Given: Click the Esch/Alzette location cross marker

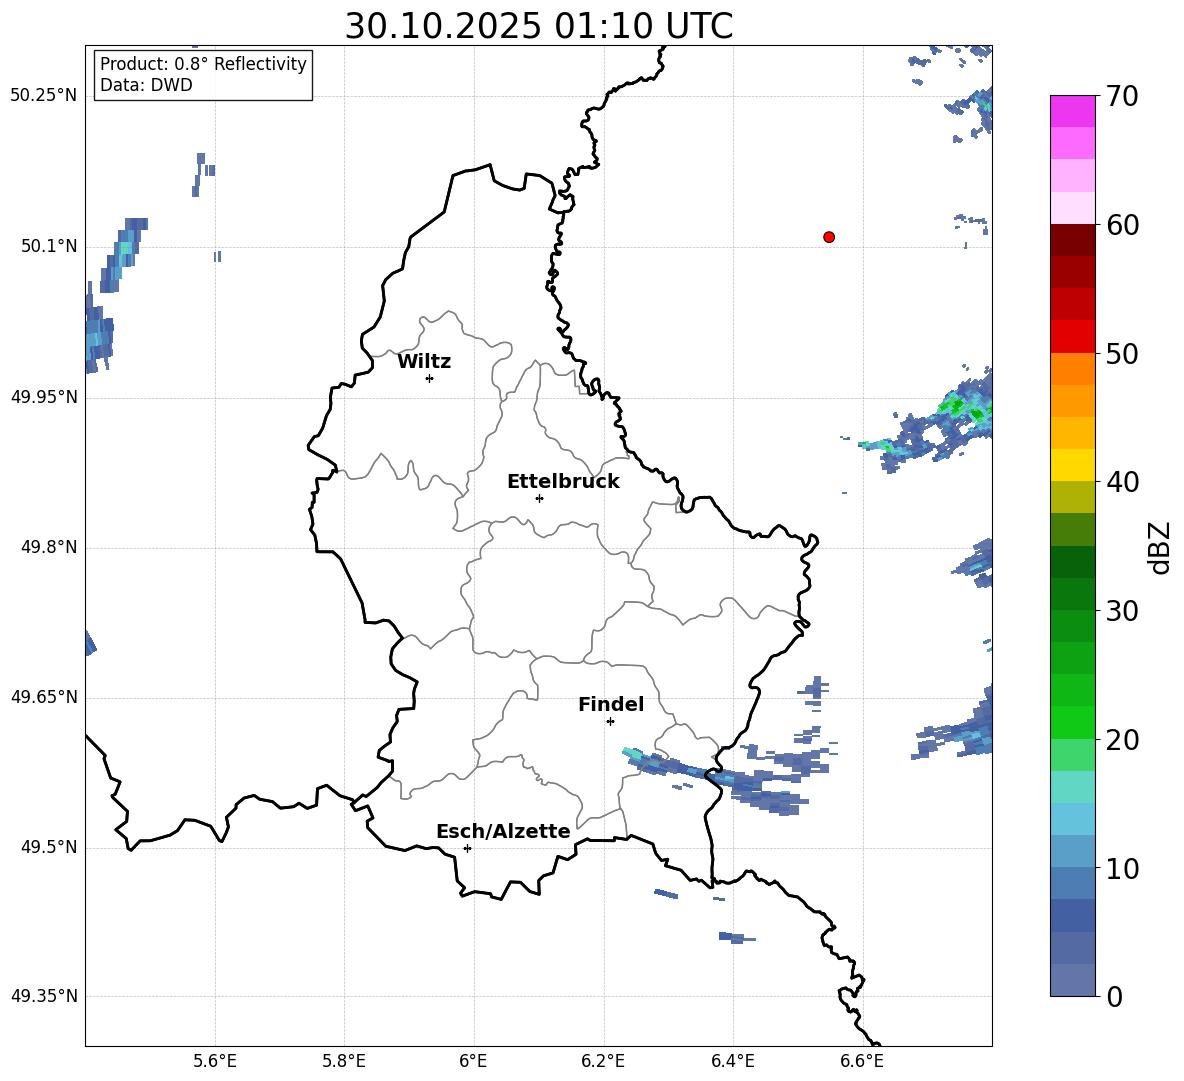Looking at the screenshot, I should point(467,848).
